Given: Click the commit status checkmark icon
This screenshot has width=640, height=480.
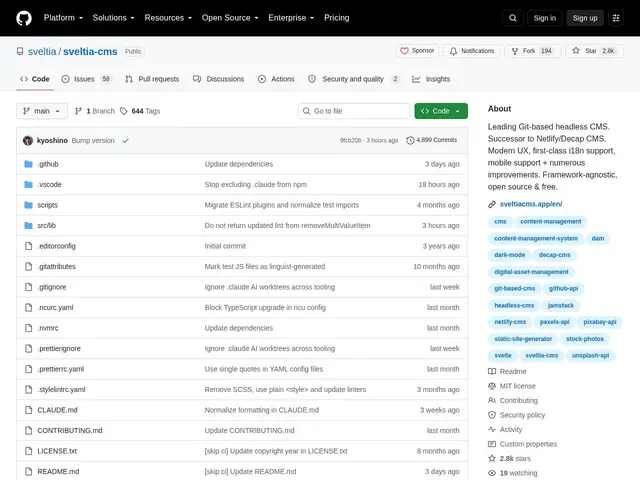Looking at the screenshot, I should coord(125,140).
